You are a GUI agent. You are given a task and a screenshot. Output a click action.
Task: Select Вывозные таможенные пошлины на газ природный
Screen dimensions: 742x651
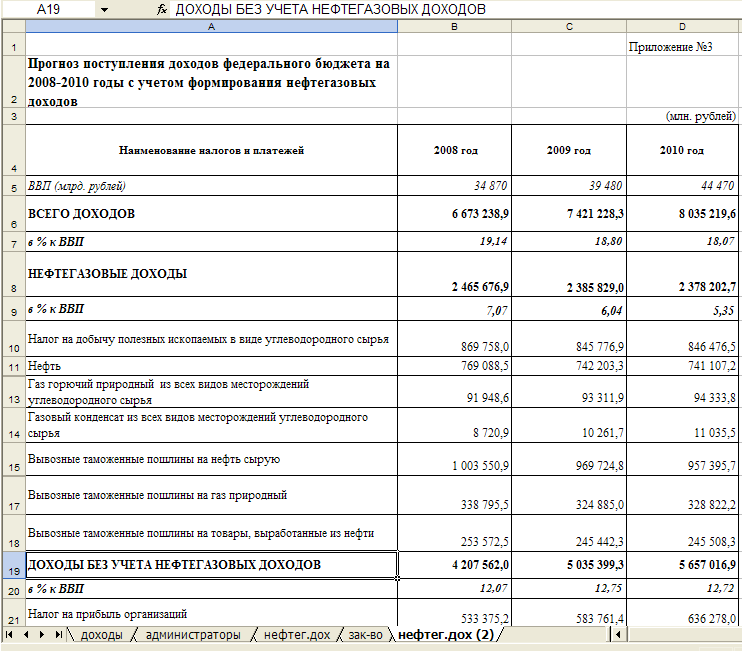tap(212, 495)
